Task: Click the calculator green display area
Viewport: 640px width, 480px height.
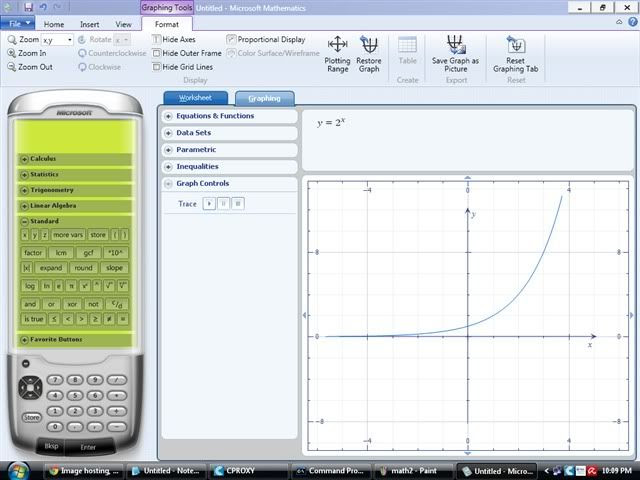Action: 75,136
